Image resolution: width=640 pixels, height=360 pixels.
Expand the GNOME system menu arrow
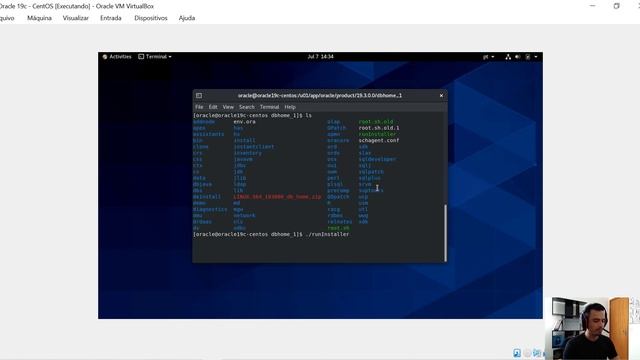[536, 57]
